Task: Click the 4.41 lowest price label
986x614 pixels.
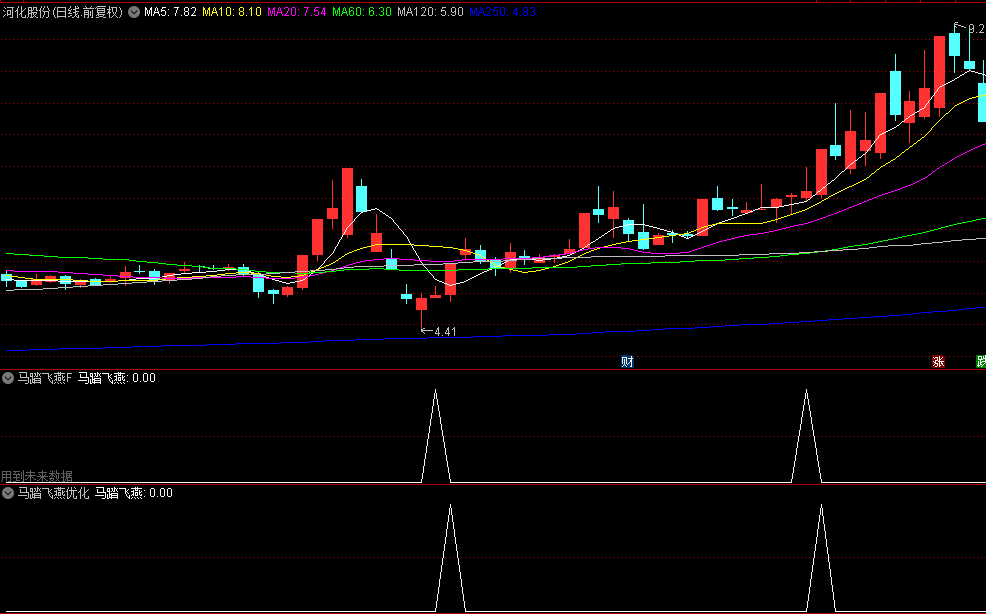Action: (x=445, y=332)
